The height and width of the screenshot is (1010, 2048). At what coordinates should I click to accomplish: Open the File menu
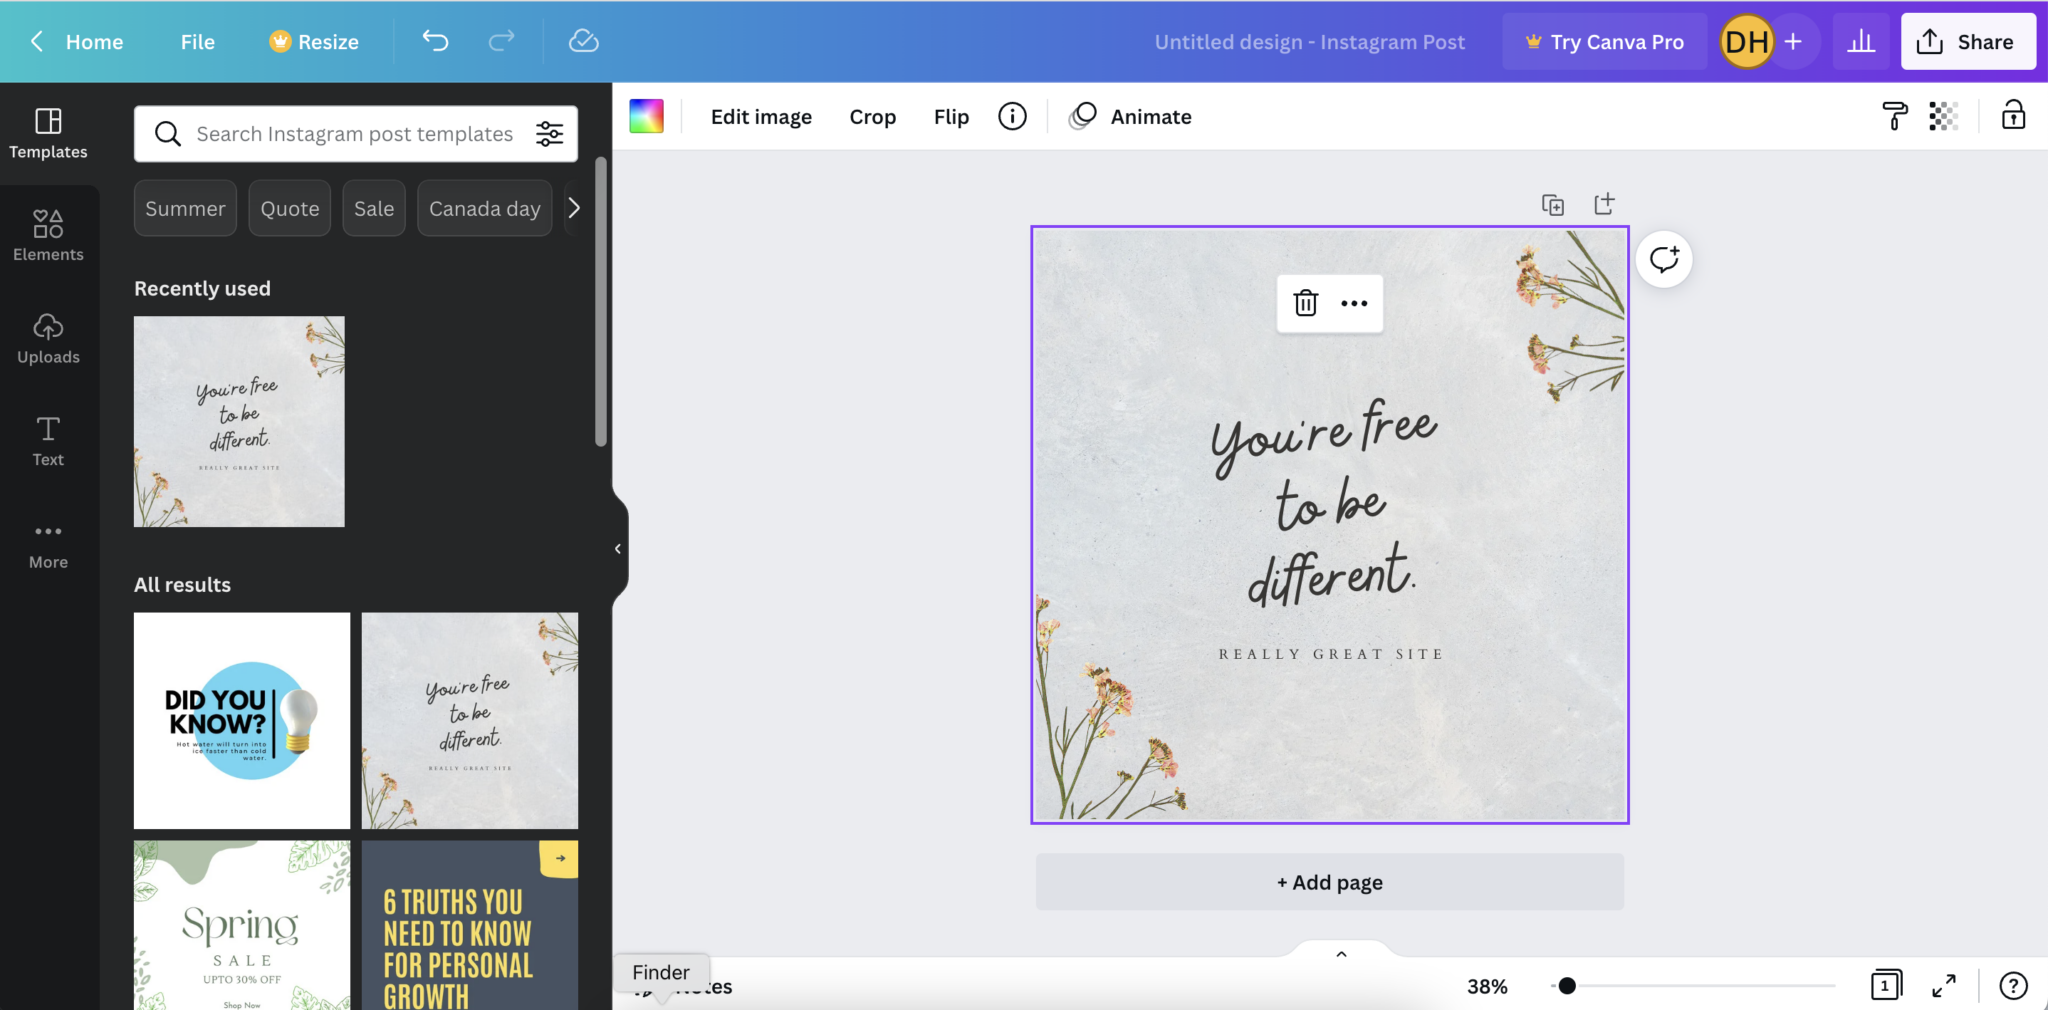(197, 42)
